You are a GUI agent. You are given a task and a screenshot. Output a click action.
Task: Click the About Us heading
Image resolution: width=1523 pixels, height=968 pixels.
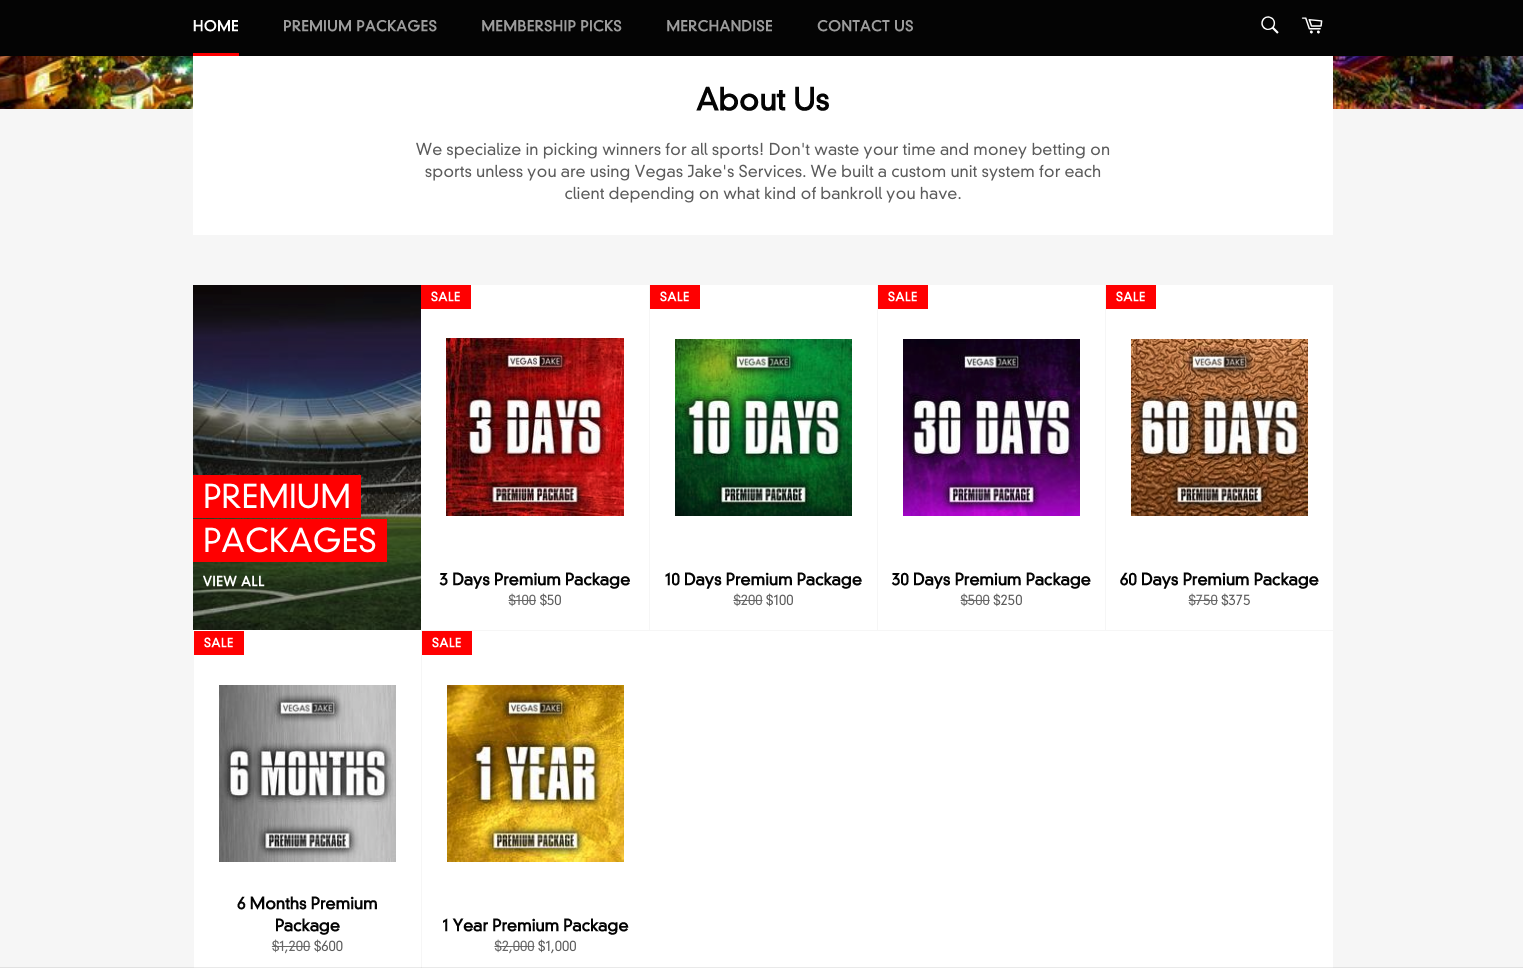[x=763, y=99]
